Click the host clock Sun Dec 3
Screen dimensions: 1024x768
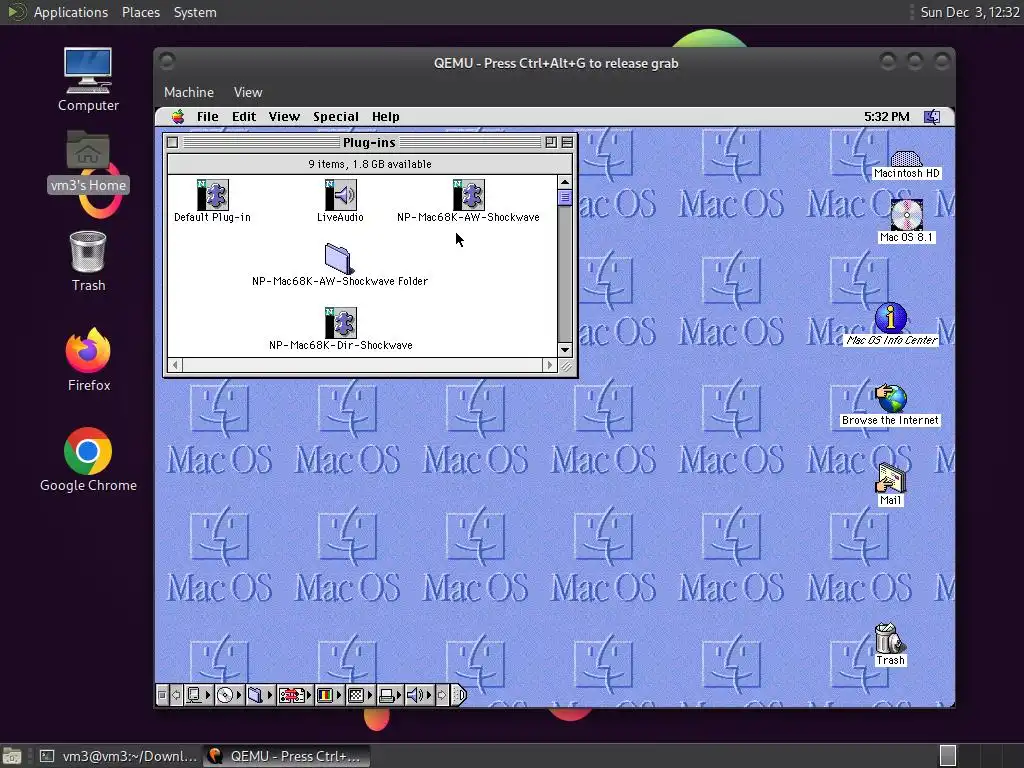(970, 12)
